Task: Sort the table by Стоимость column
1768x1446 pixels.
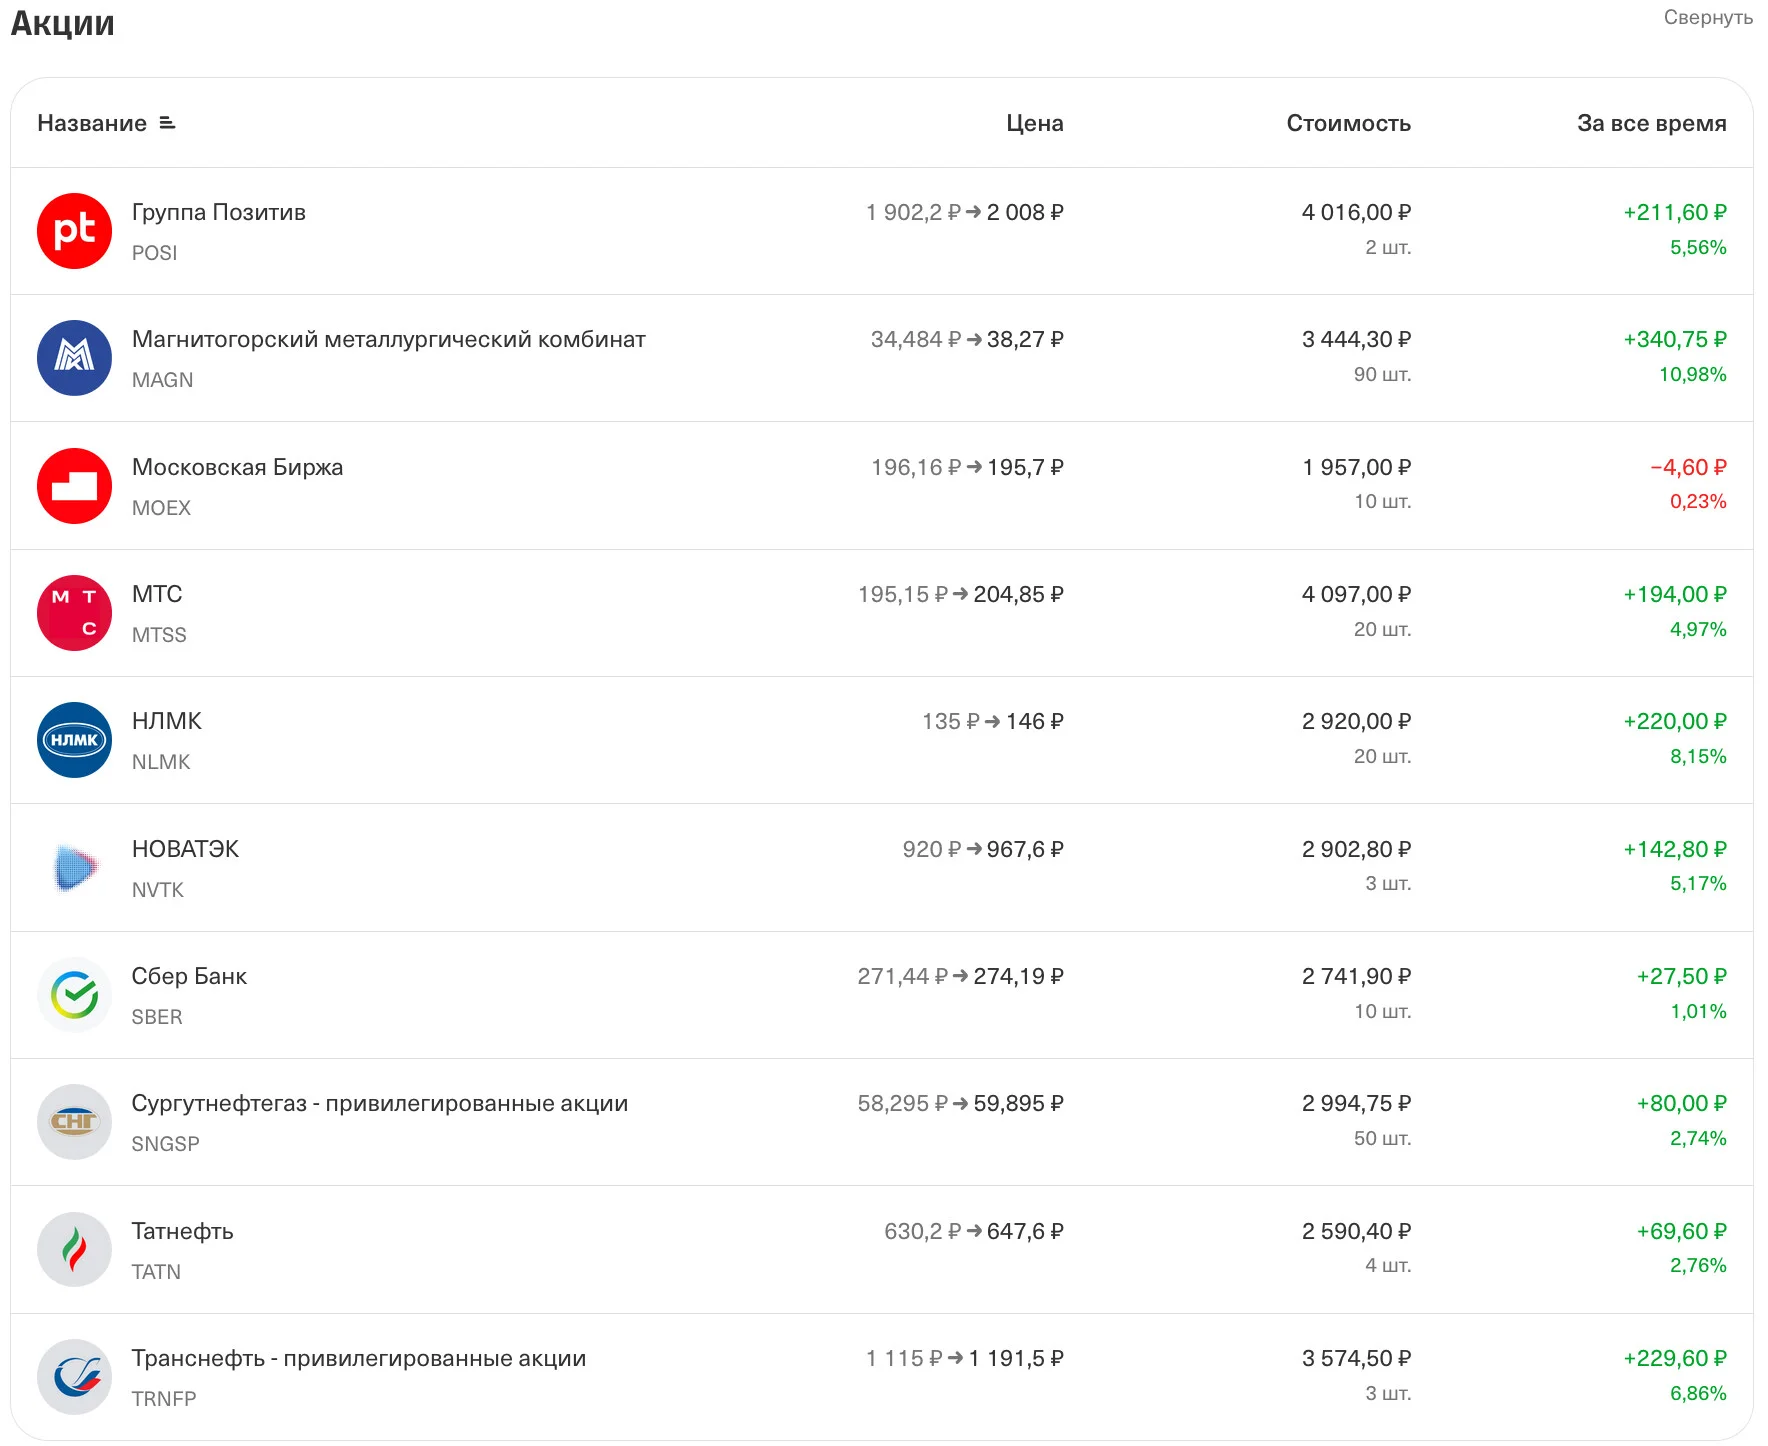Action: [1348, 123]
